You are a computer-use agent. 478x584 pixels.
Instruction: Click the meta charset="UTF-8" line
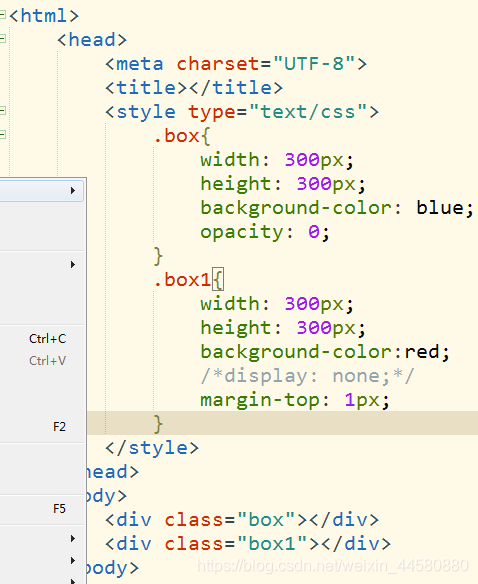point(236,64)
